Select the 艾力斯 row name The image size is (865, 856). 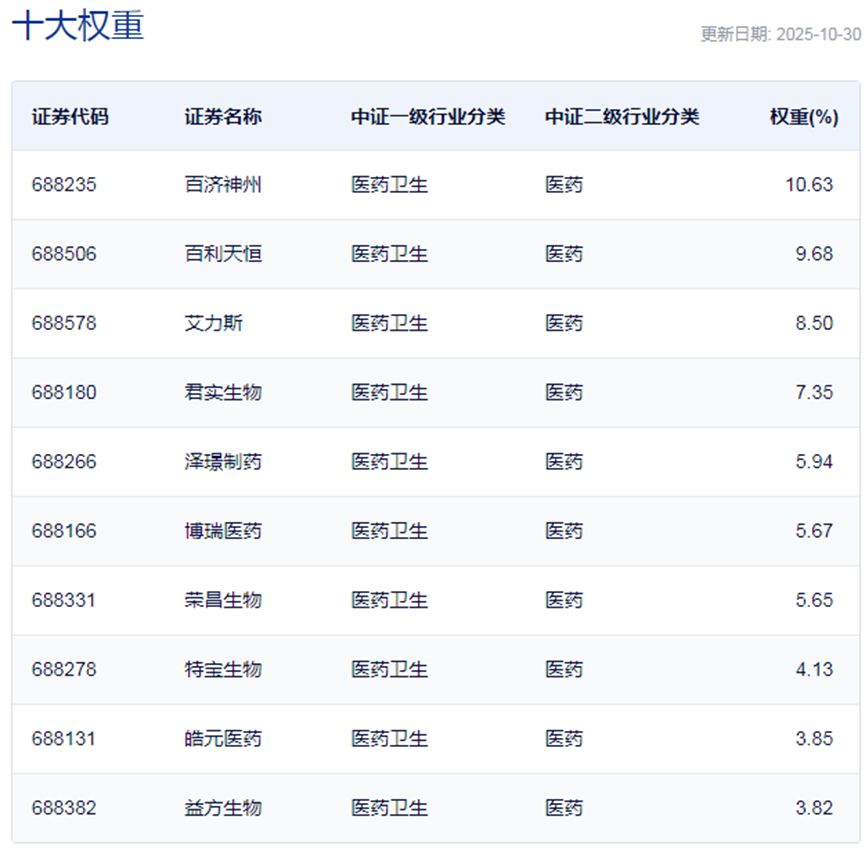pos(214,323)
